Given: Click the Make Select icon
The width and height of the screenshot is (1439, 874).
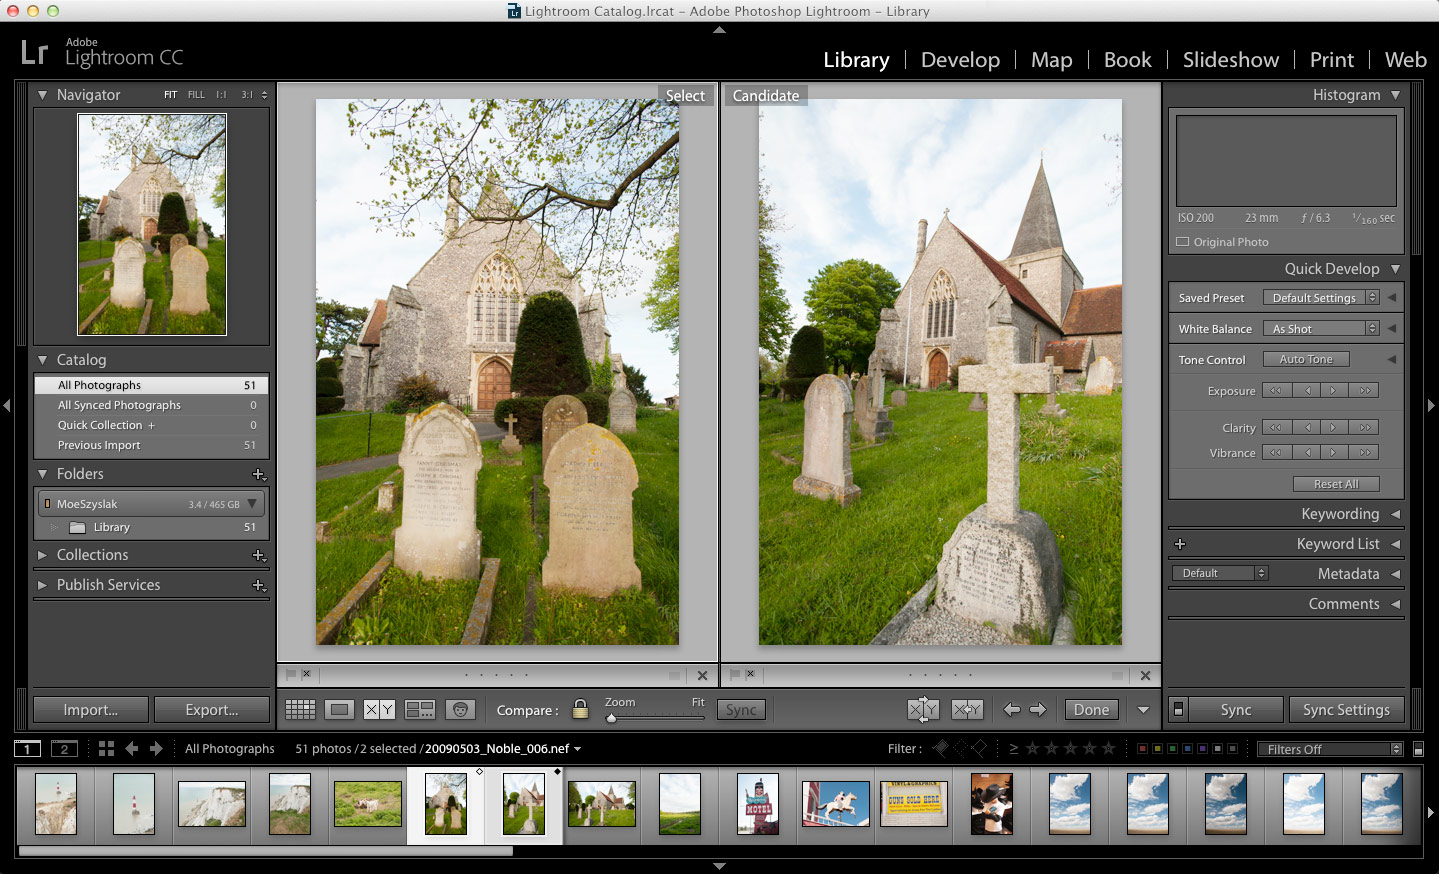Looking at the screenshot, I should coord(966,709).
